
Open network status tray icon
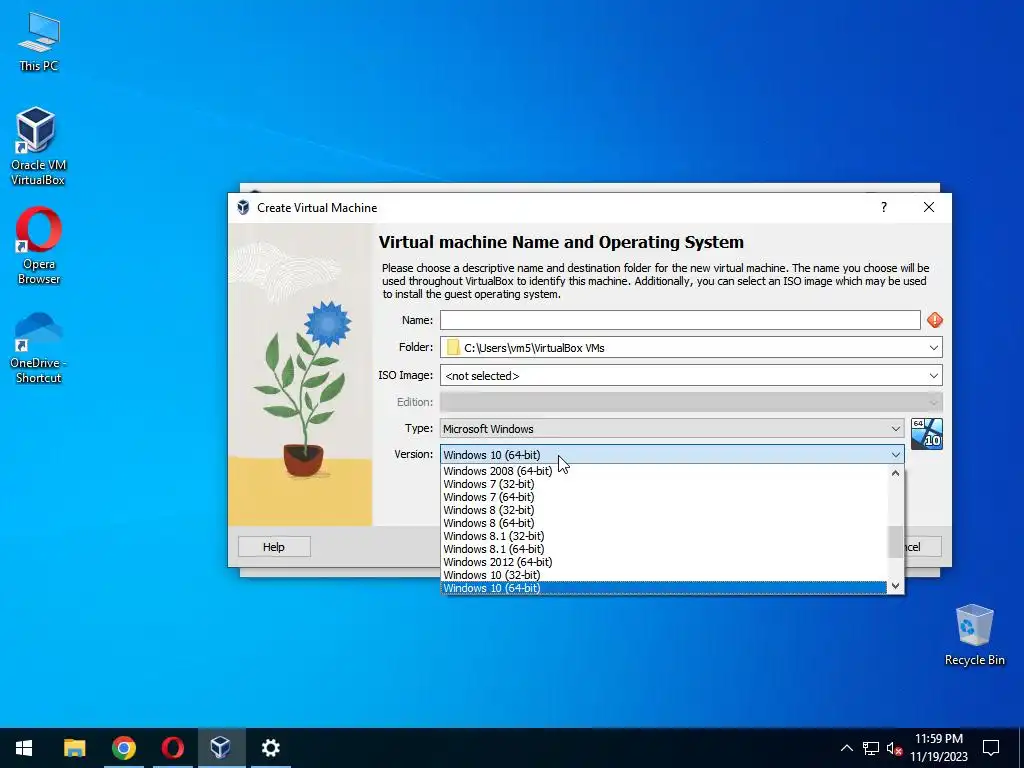(871, 748)
